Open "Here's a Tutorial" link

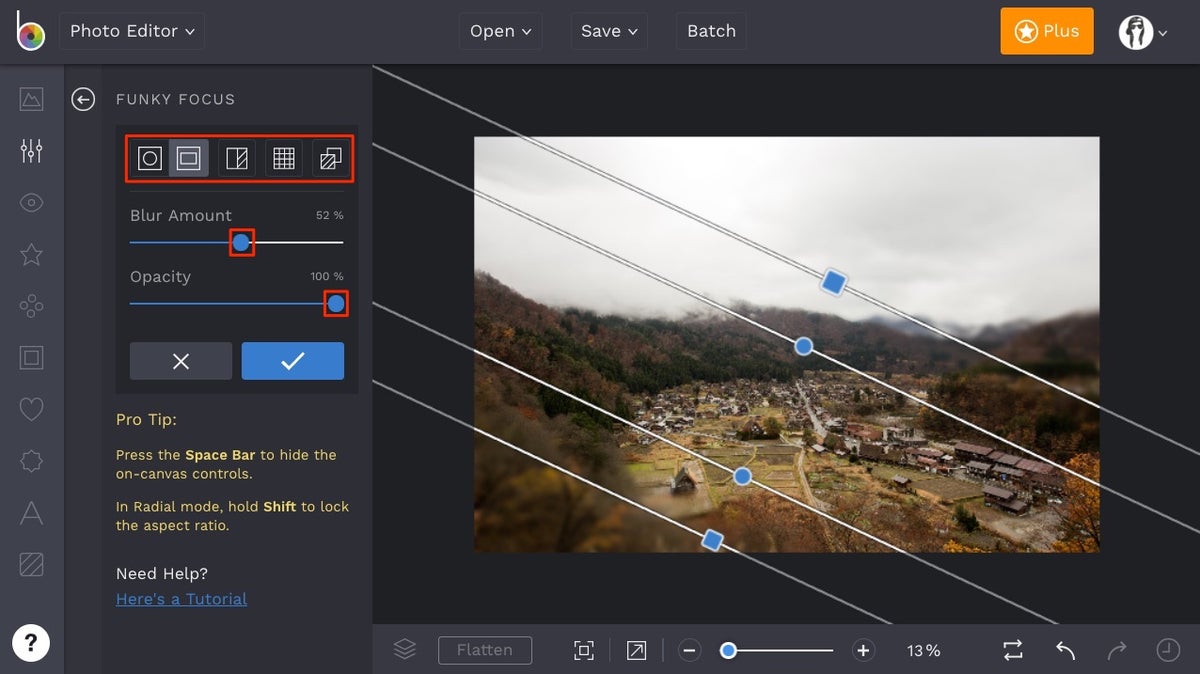point(181,598)
